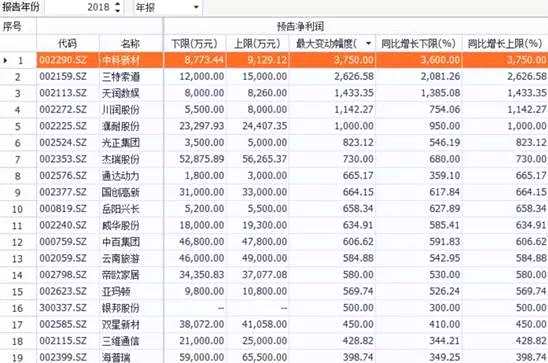Select stock code 002576.SZ
548x363 pixels.
[x=63, y=175]
